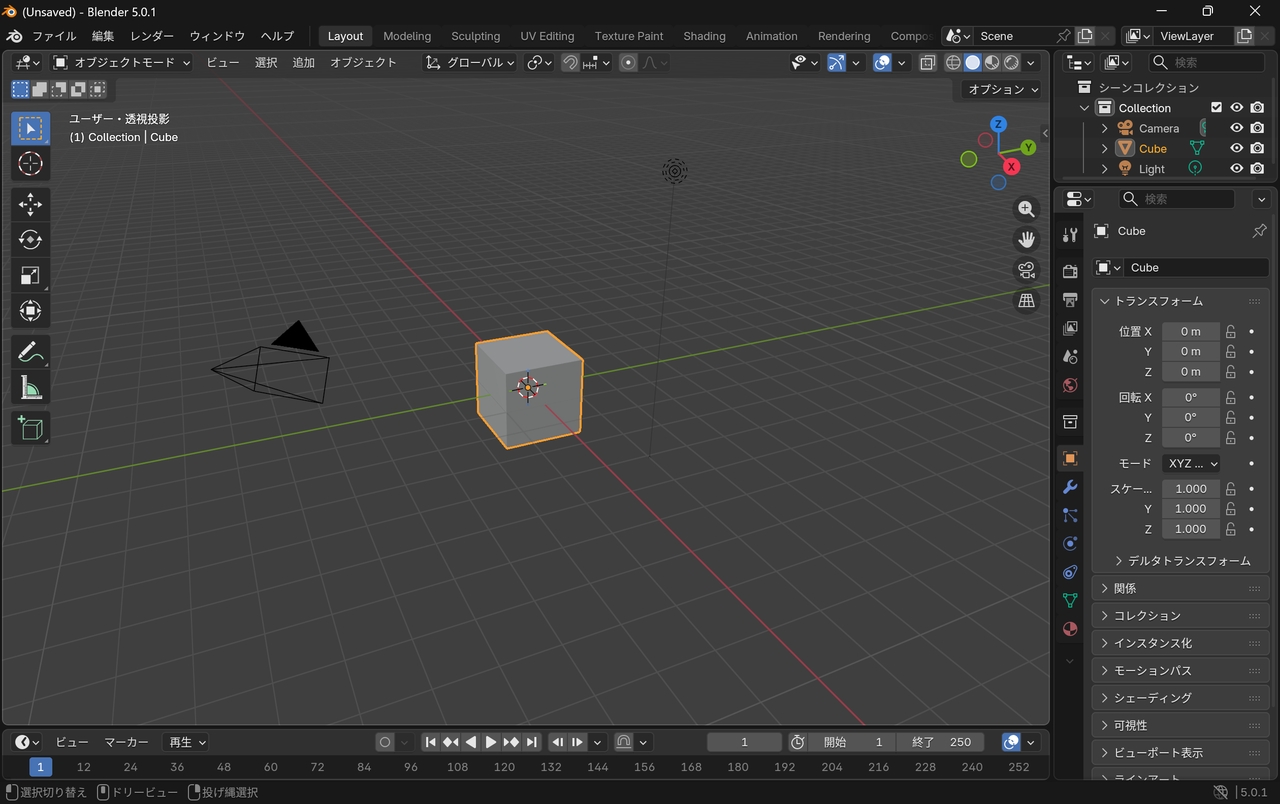Open the レンダー menu

pos(151,35)
